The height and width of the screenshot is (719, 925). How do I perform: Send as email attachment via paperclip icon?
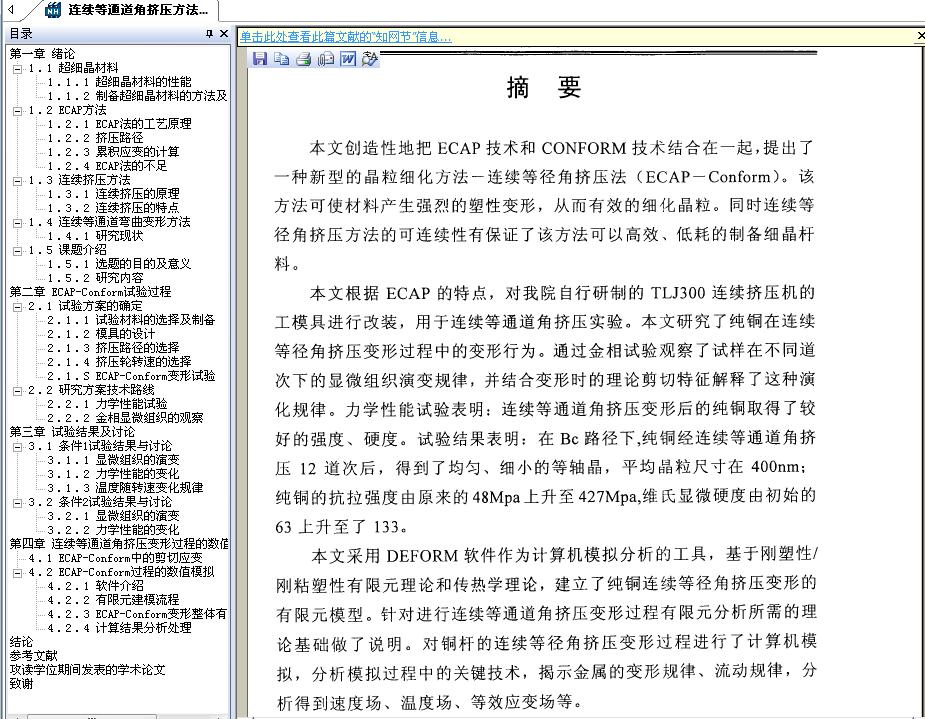coord(326,58)
